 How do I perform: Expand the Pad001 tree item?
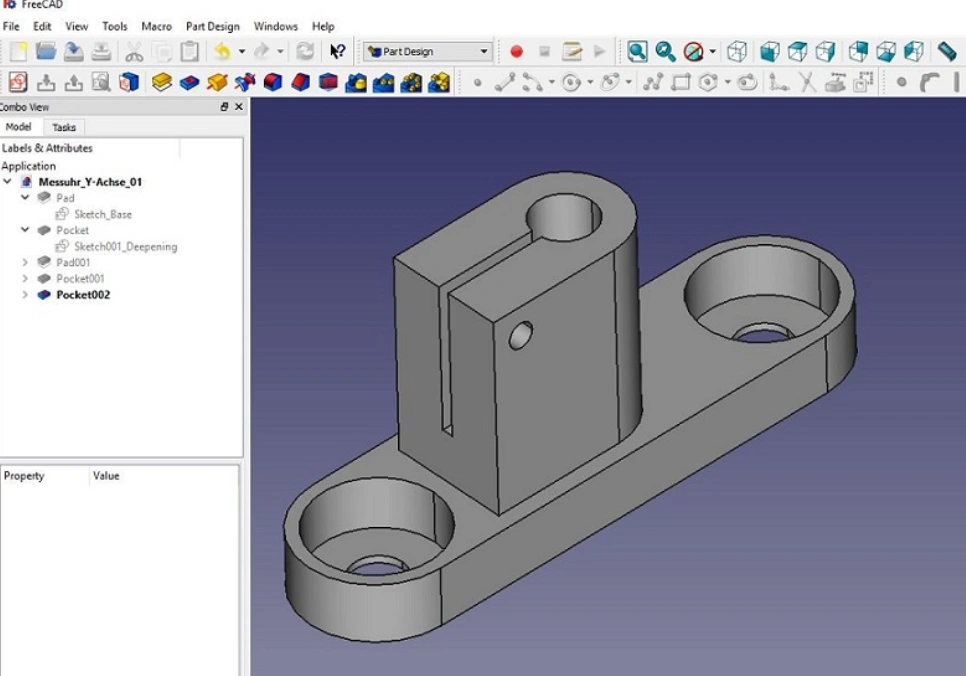(x=25, y=262)
